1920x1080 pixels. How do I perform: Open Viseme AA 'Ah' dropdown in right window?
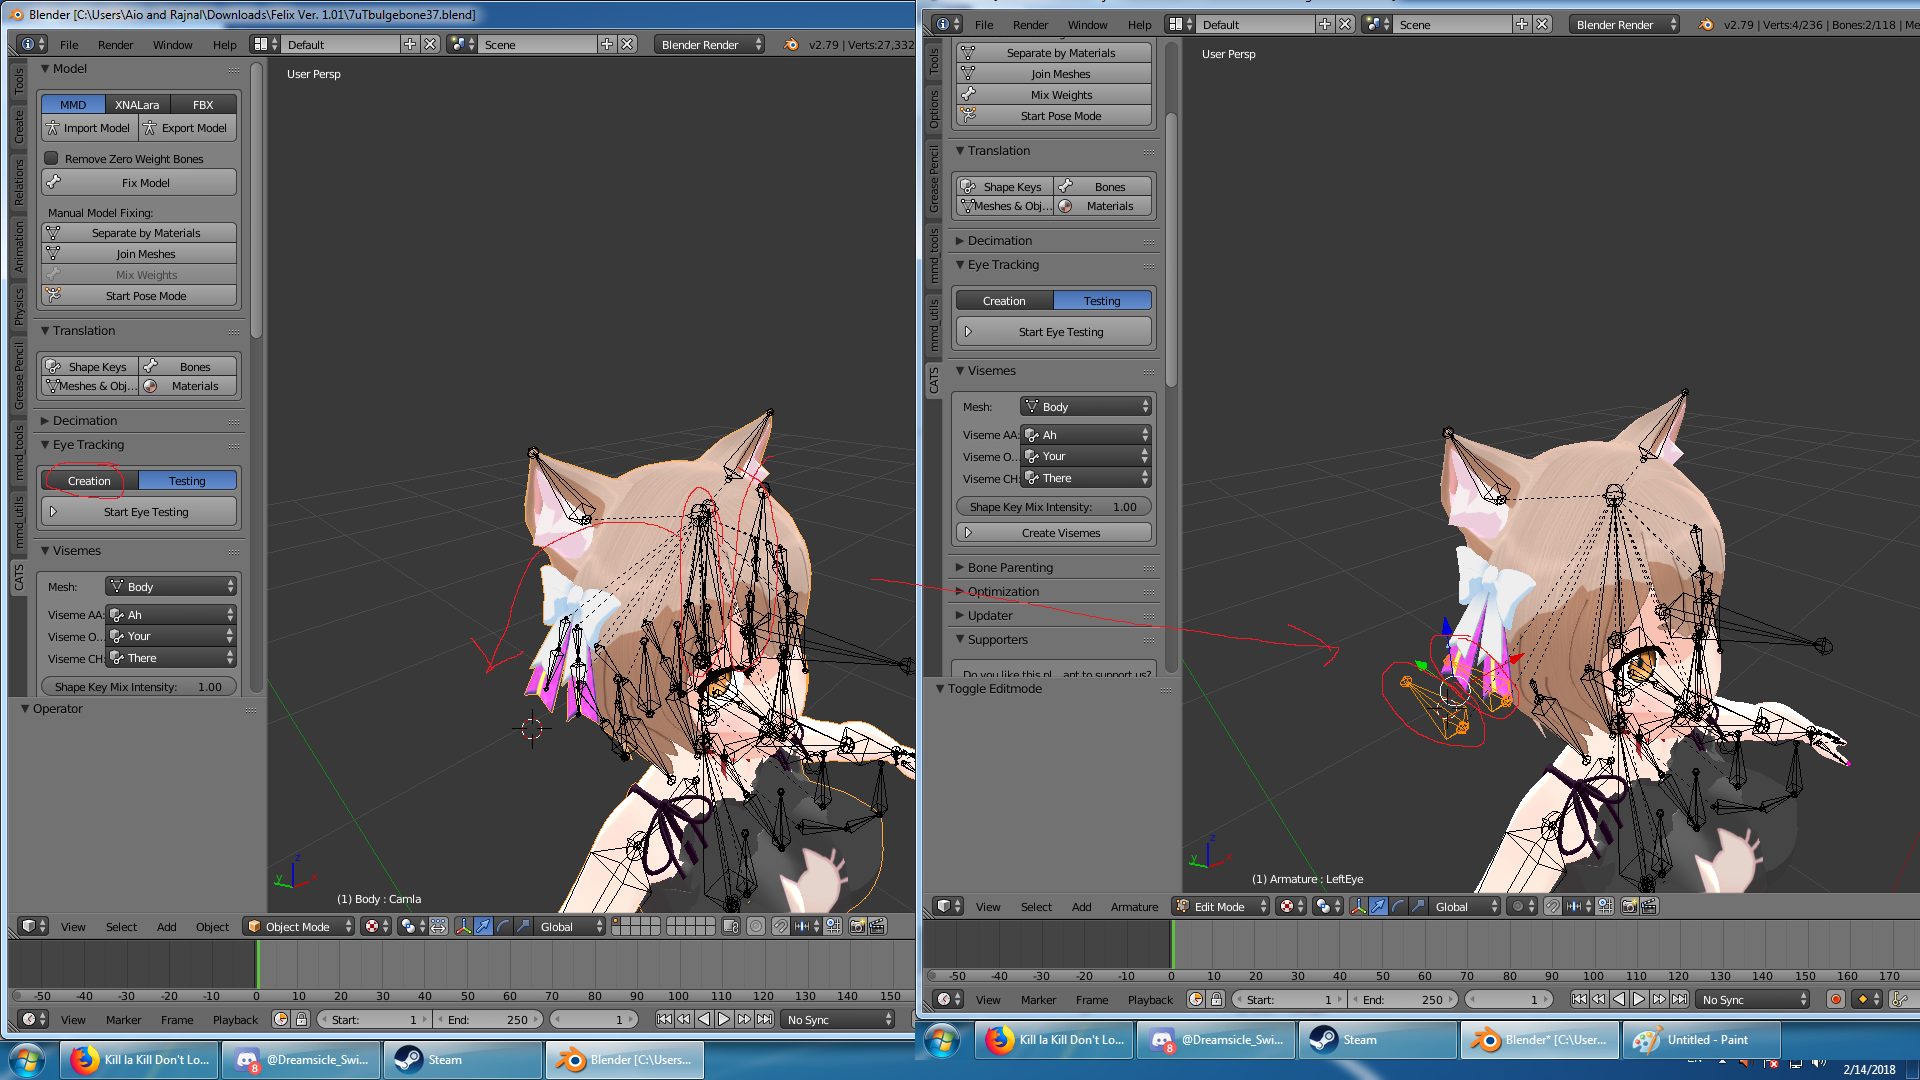(x=1086, y=435)
